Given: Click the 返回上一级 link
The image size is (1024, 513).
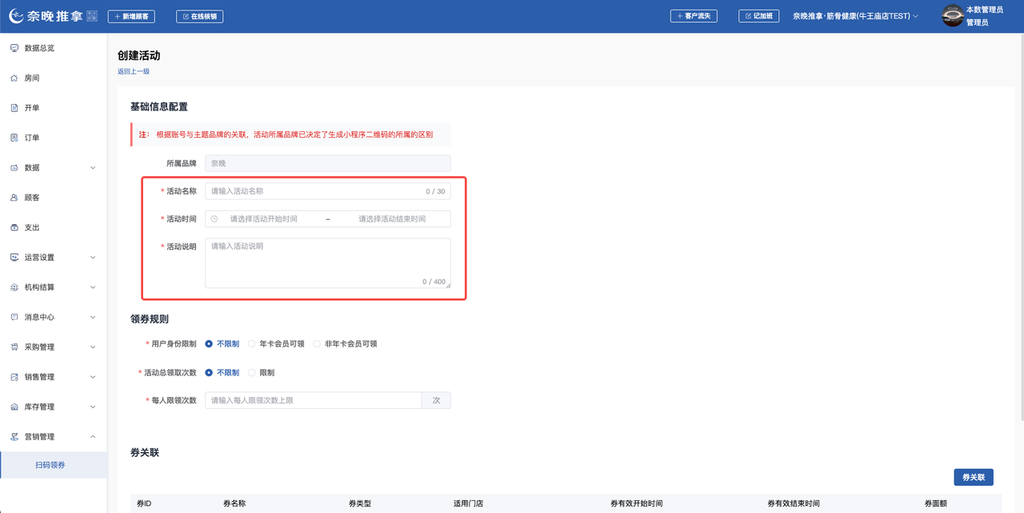Looking at the screenshot, I should 133,71.
